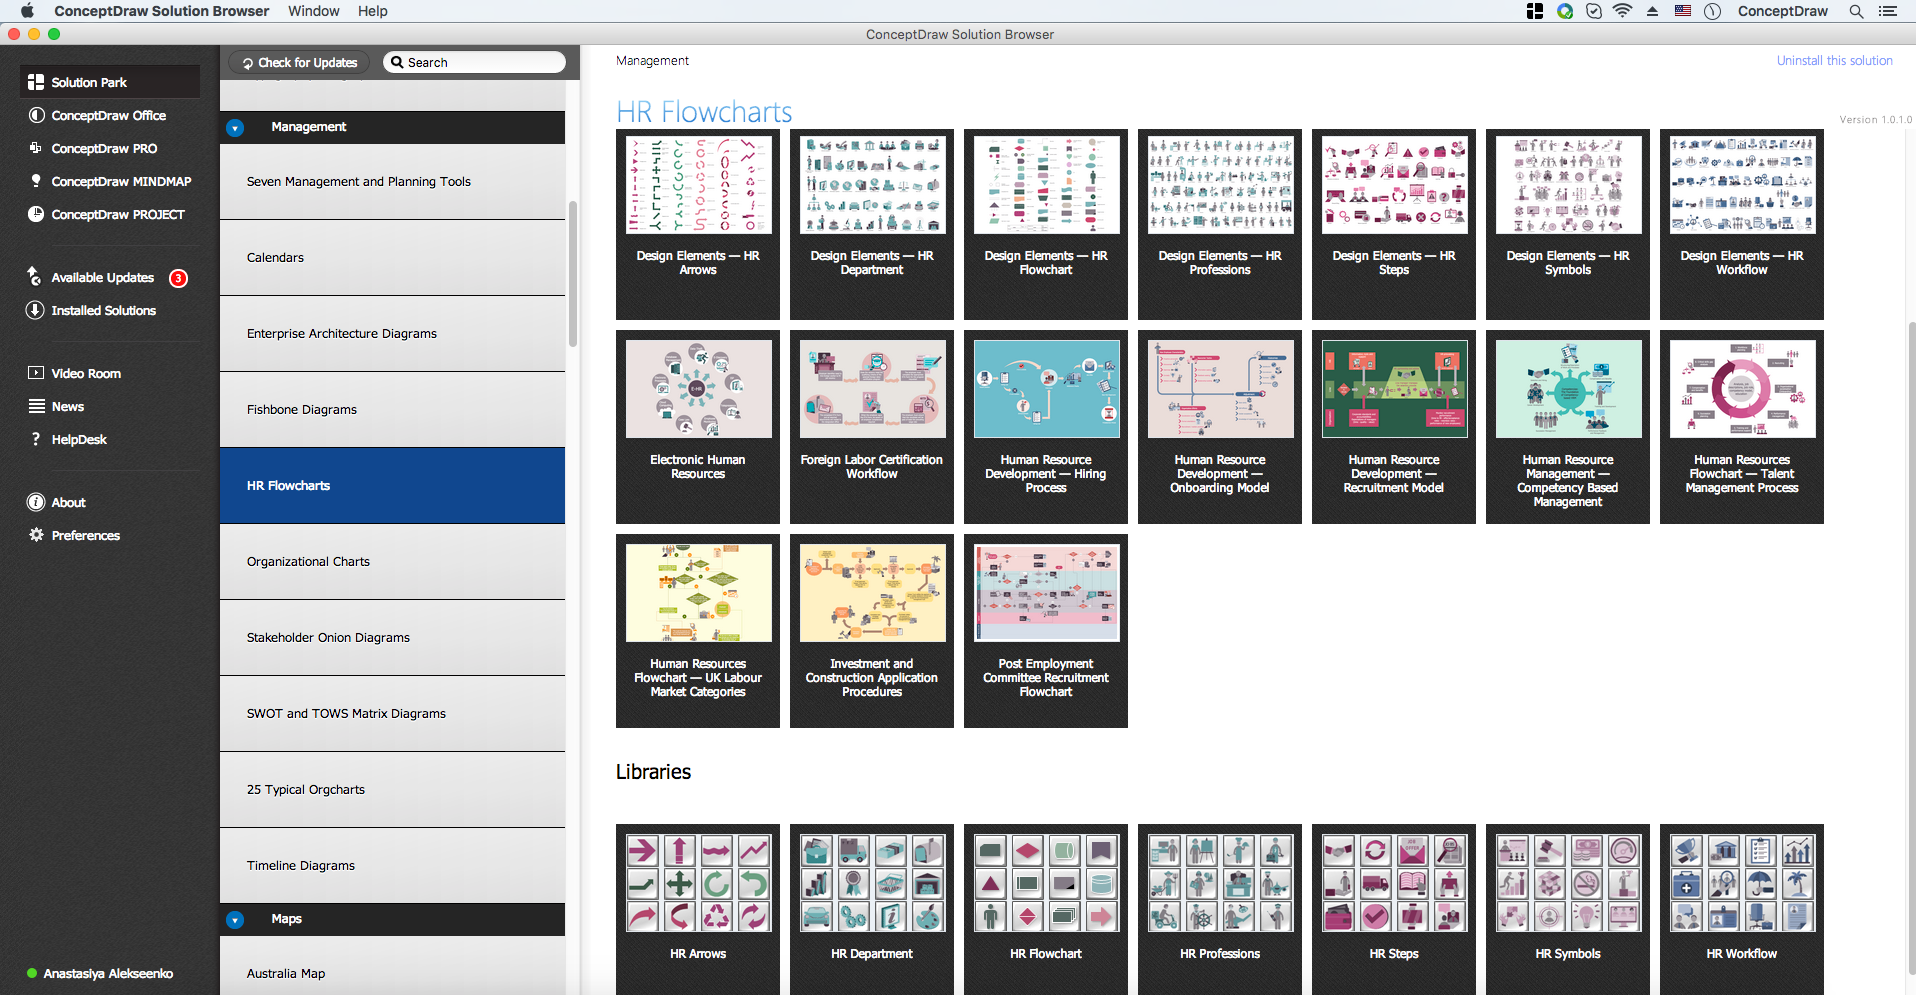The image size is (1916, 995).
Task: Open Electronic Human Resources sample
Action: [698, 427]
